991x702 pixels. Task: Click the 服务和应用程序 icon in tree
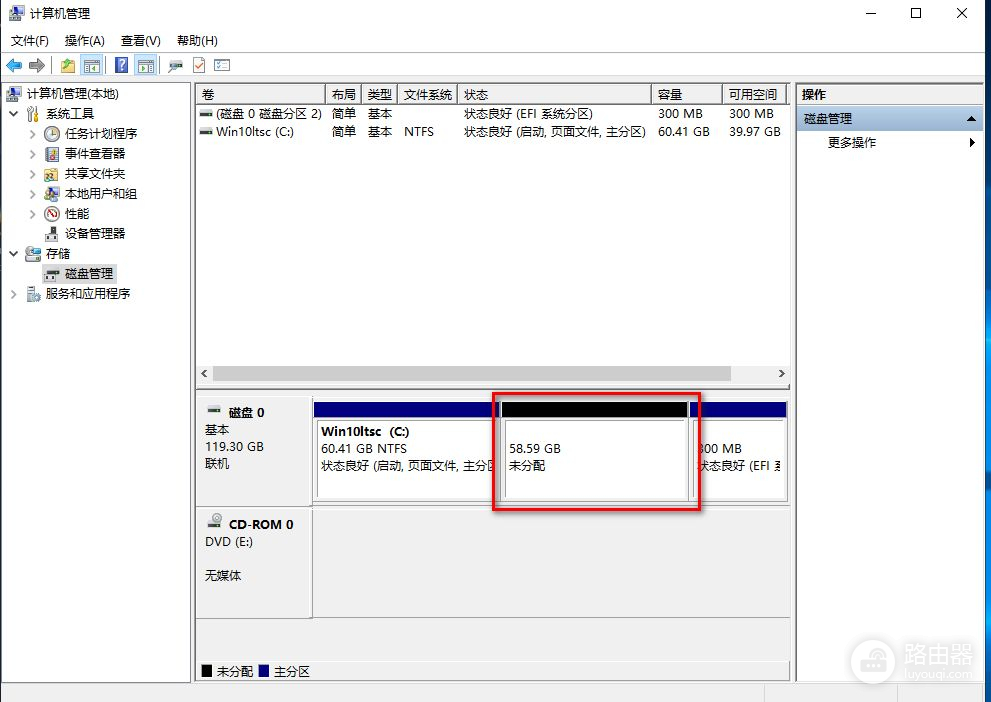pos(33,294)
